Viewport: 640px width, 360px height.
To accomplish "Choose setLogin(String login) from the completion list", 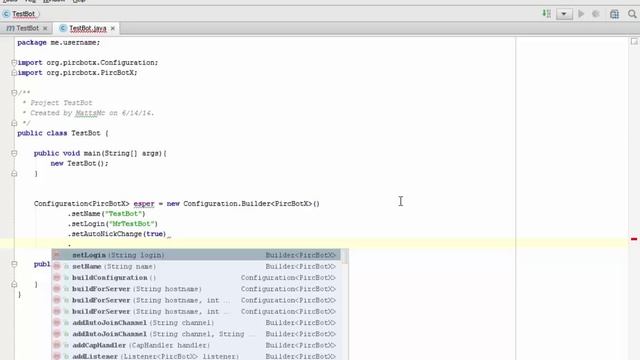I will pyautogui.click(x=196, y=255).
